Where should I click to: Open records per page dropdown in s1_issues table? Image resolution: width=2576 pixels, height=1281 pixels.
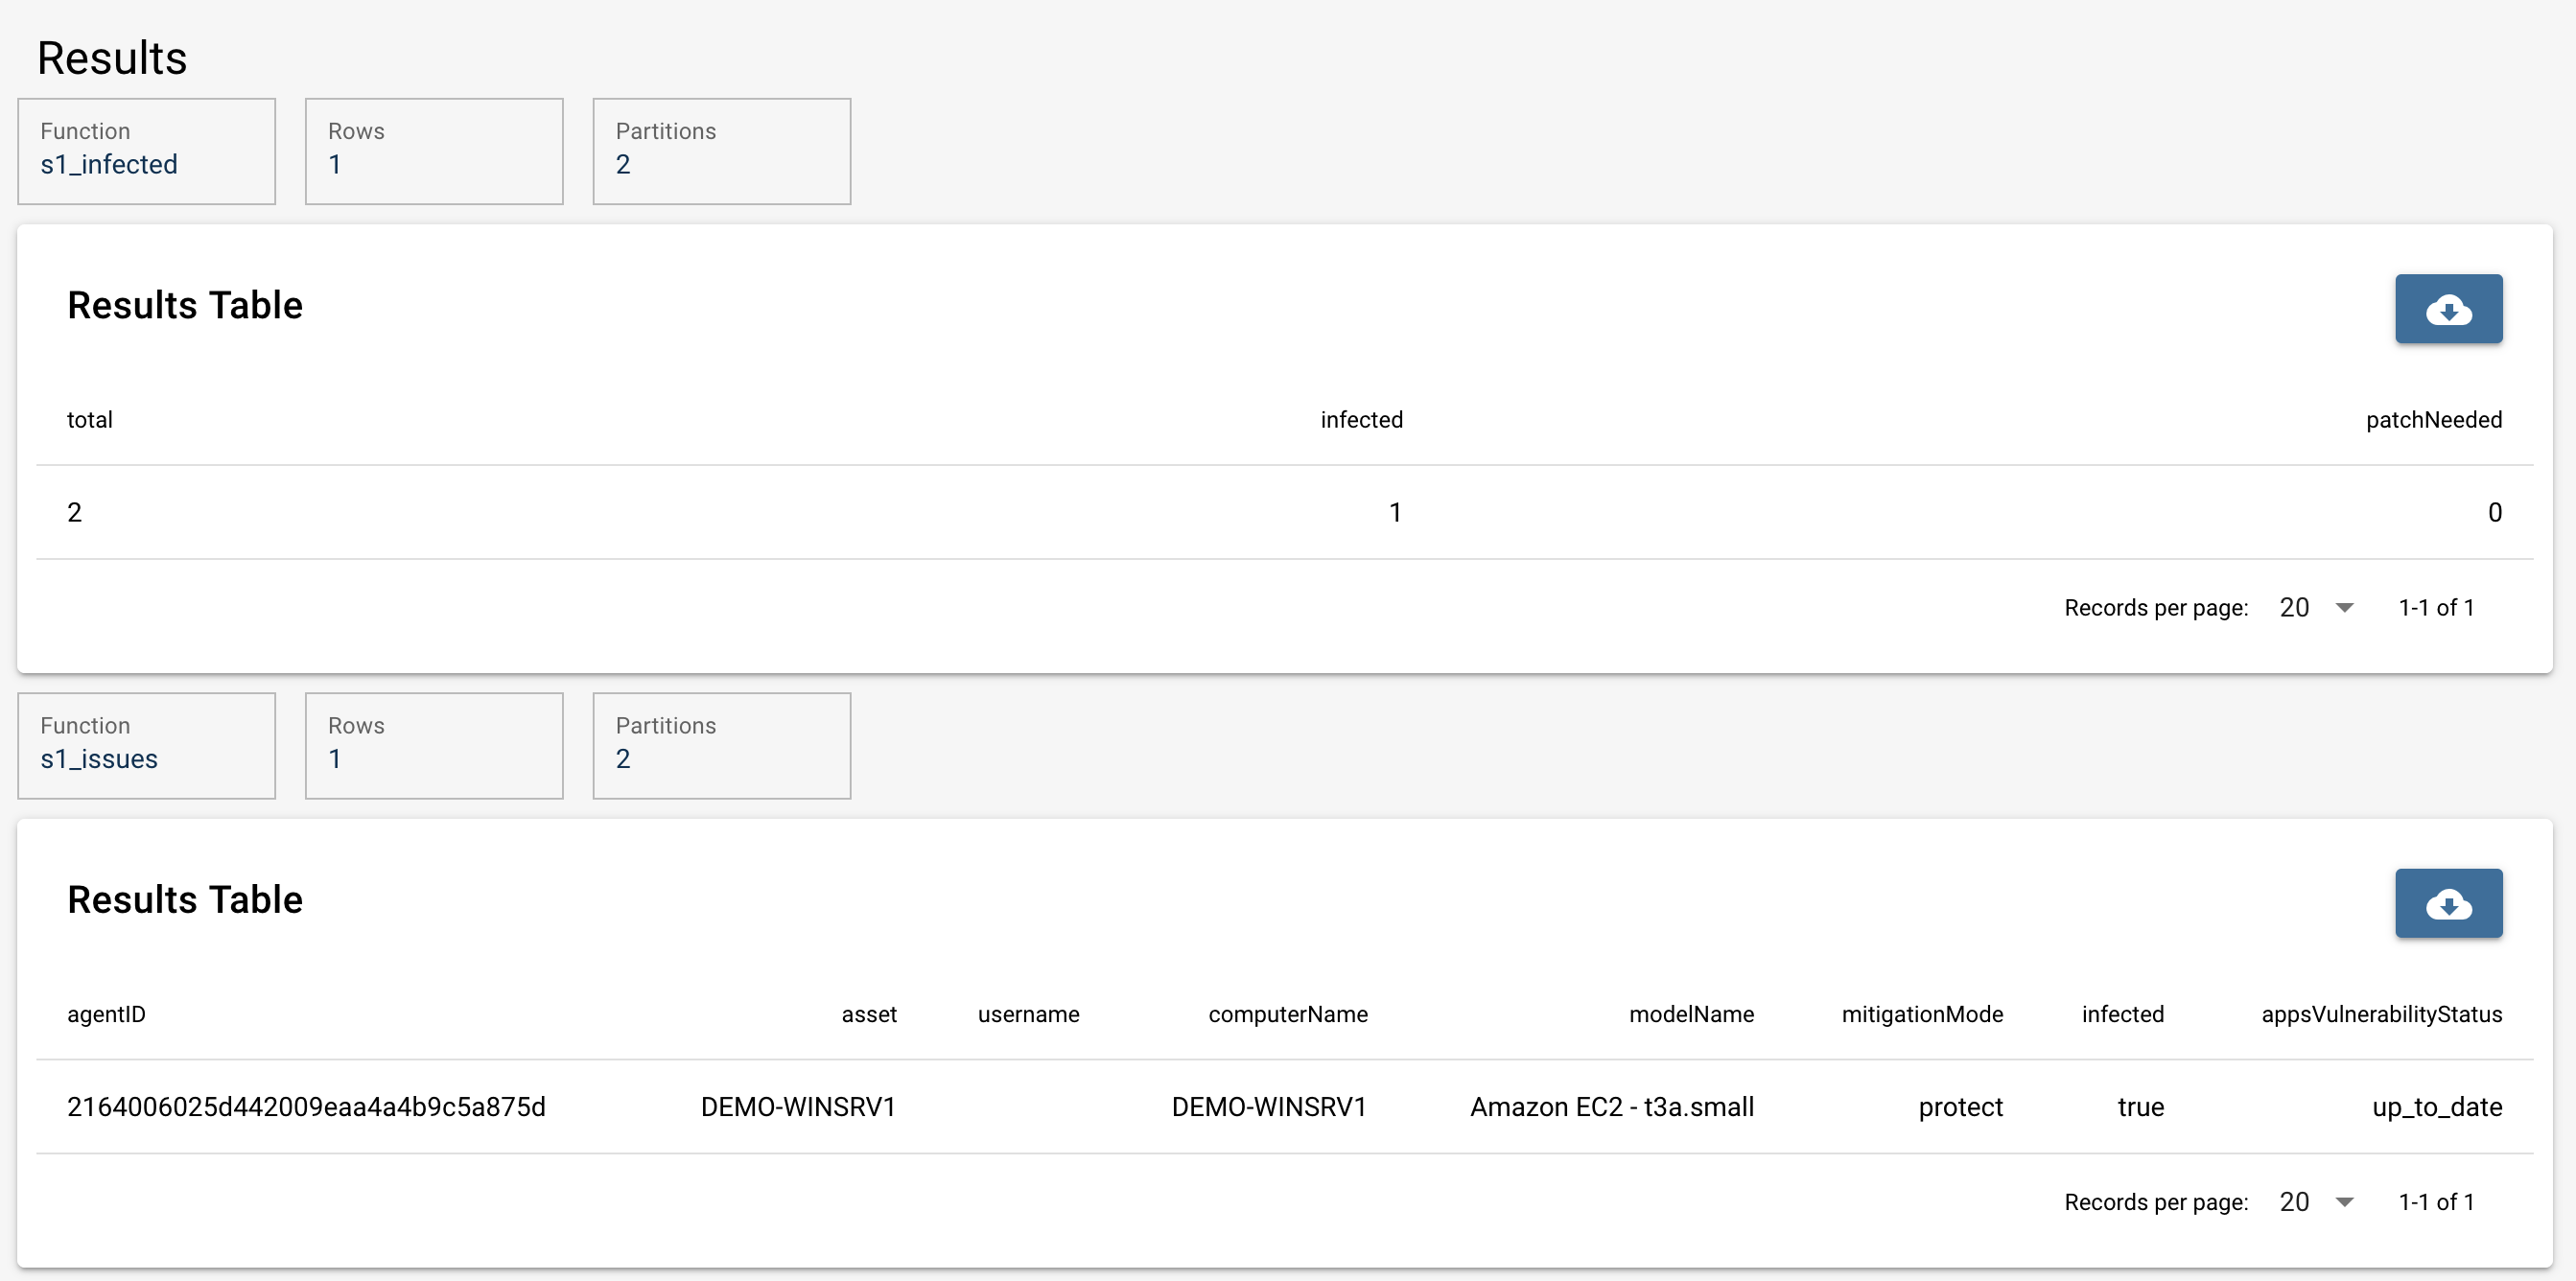tap(2316, 1202)
